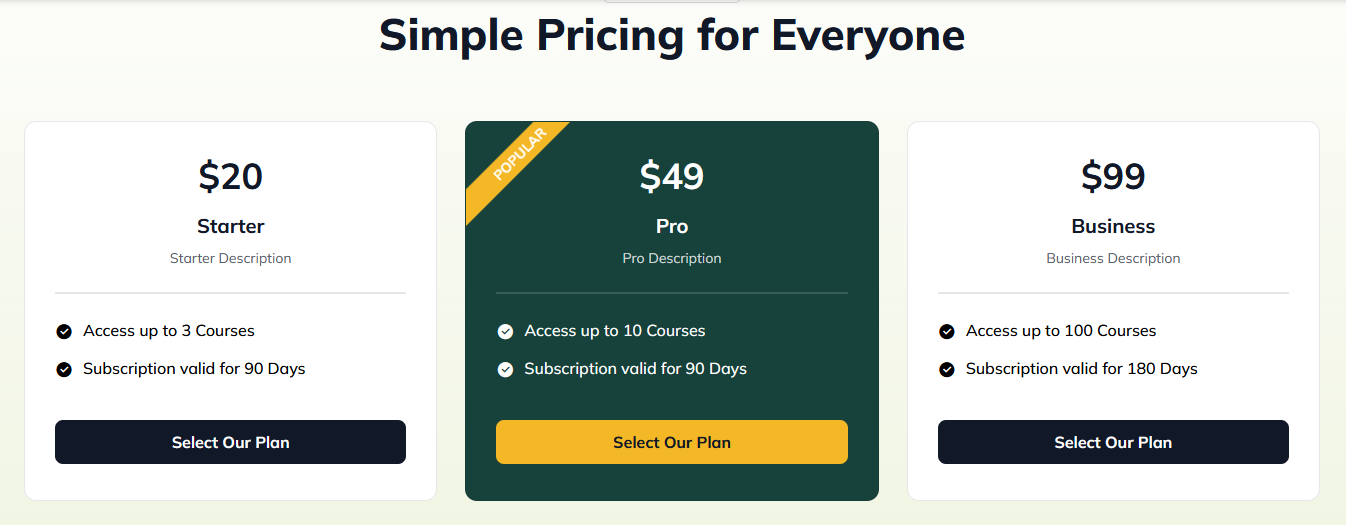Select the Starter plan button

coord(230,442)
